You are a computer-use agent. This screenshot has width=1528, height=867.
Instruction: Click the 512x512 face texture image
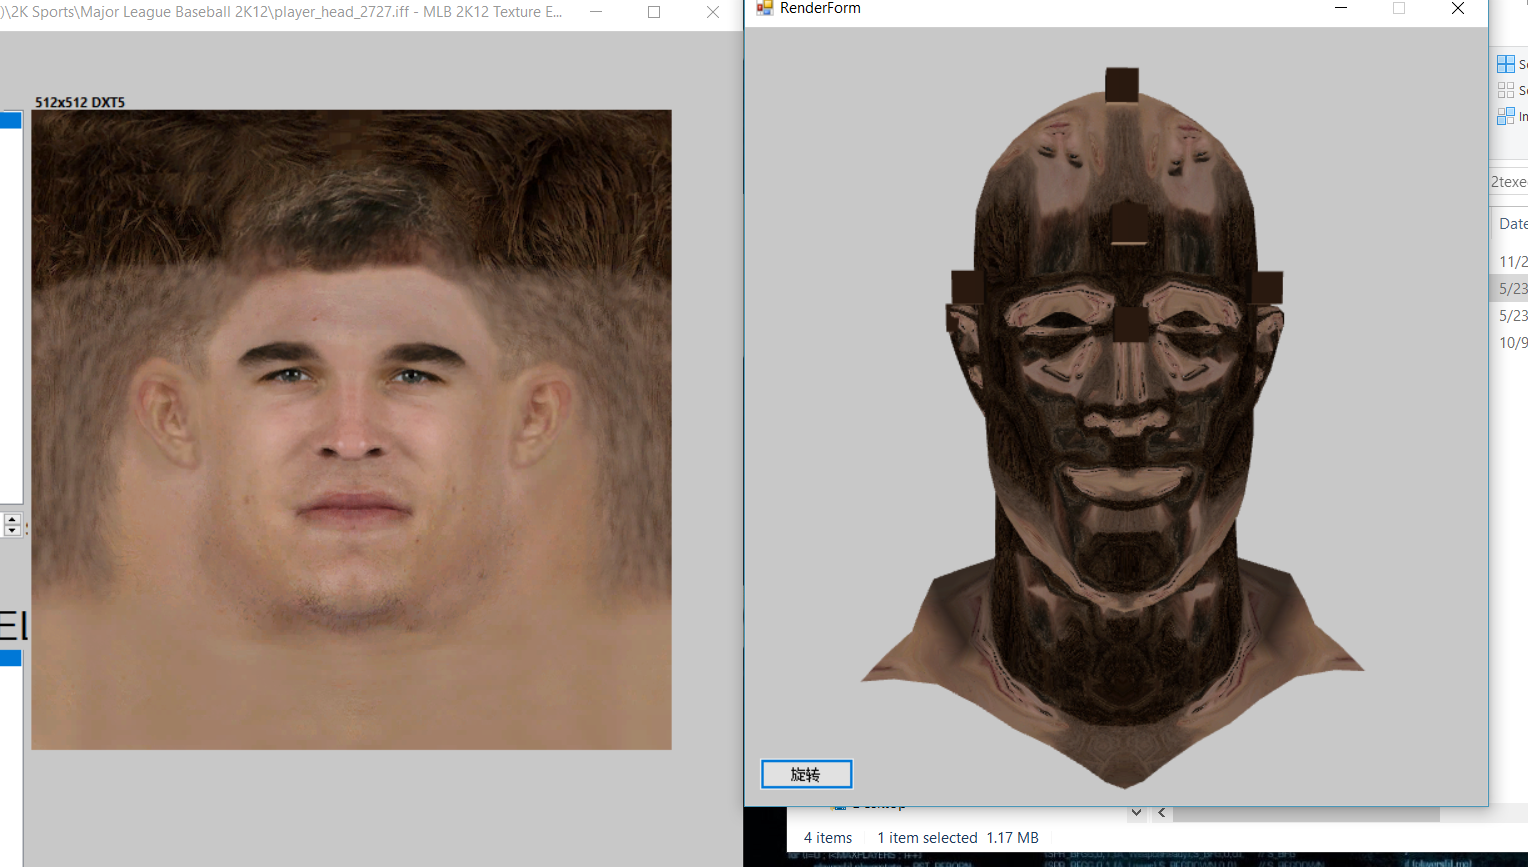(351, 429)
